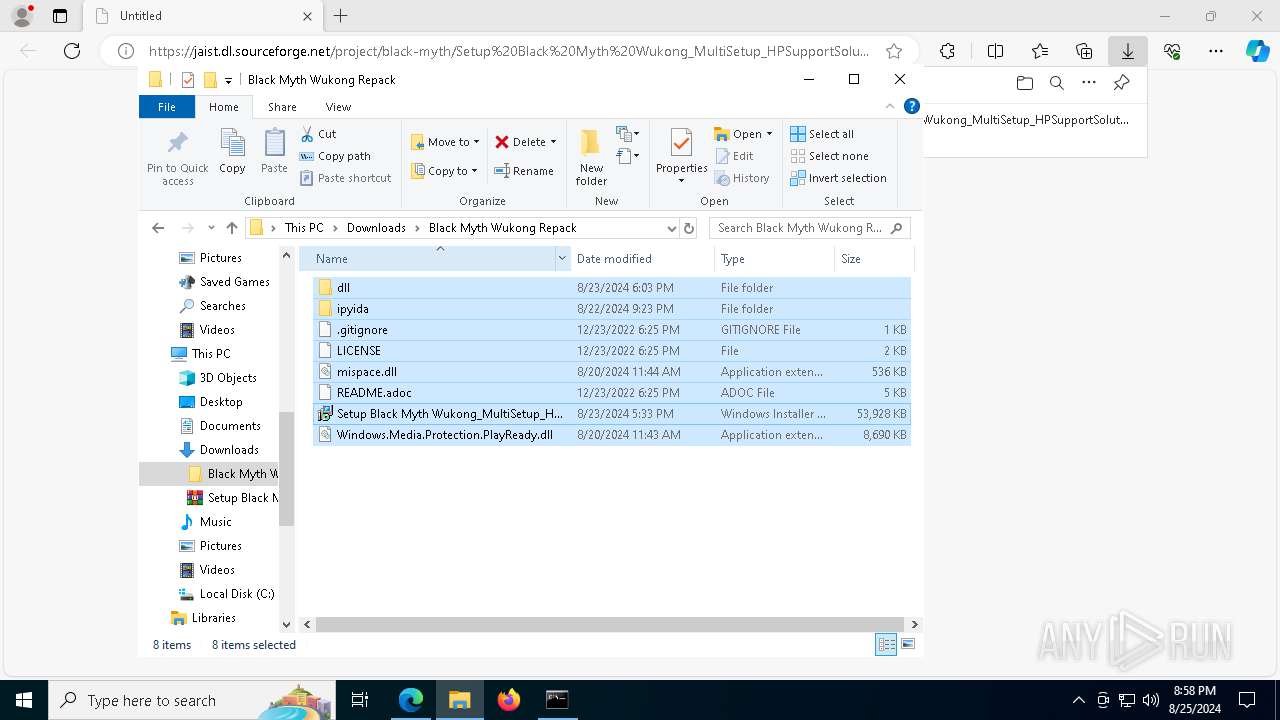Screen dimensions: 1280x720
Task: Open Firefox from the taskbar
Action: (x=509, y=700)
